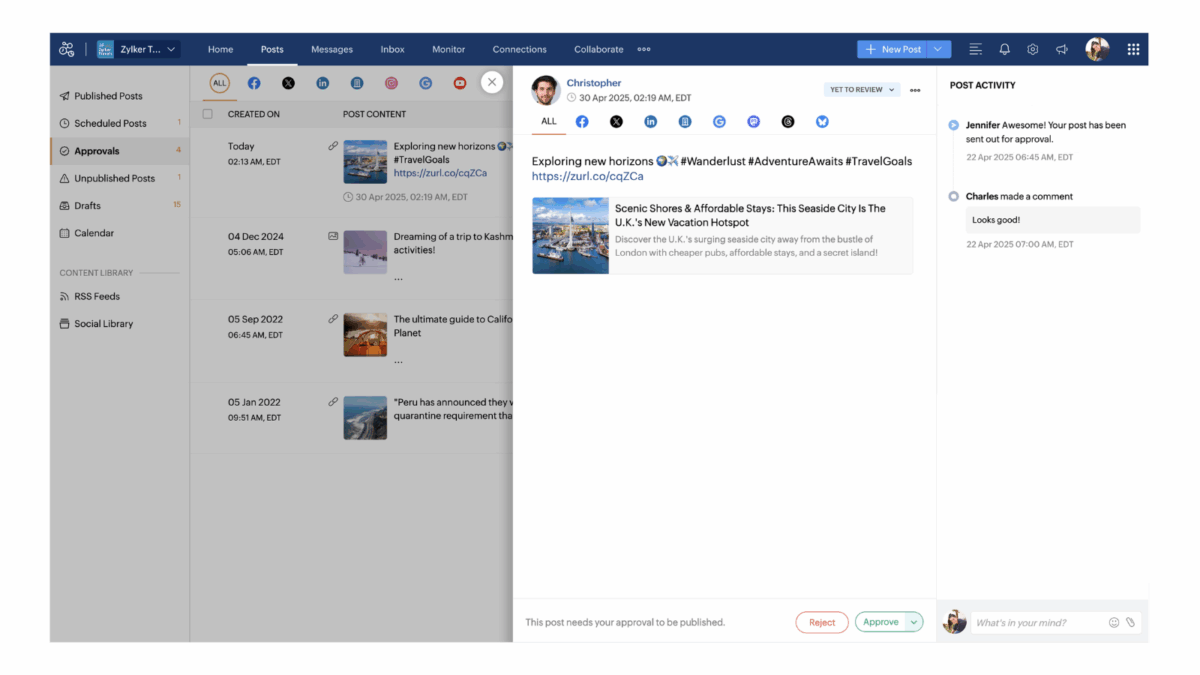Image resolution: width=1200 pixels, height=675 pixels.
Task: Select the ALL filter in posts list
Action: coord(220,83)
